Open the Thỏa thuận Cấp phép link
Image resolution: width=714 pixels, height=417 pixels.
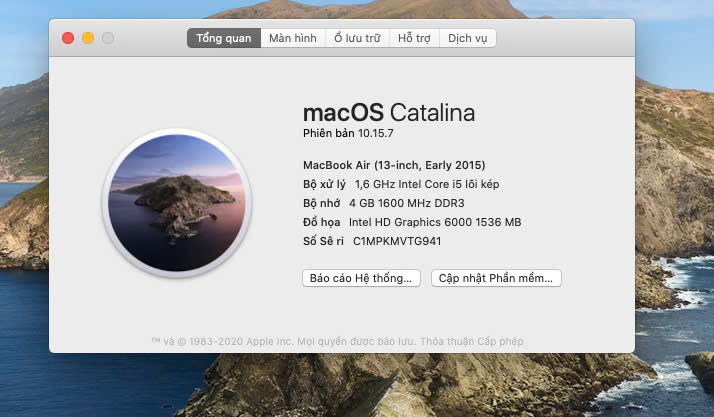tap(472, 341)
